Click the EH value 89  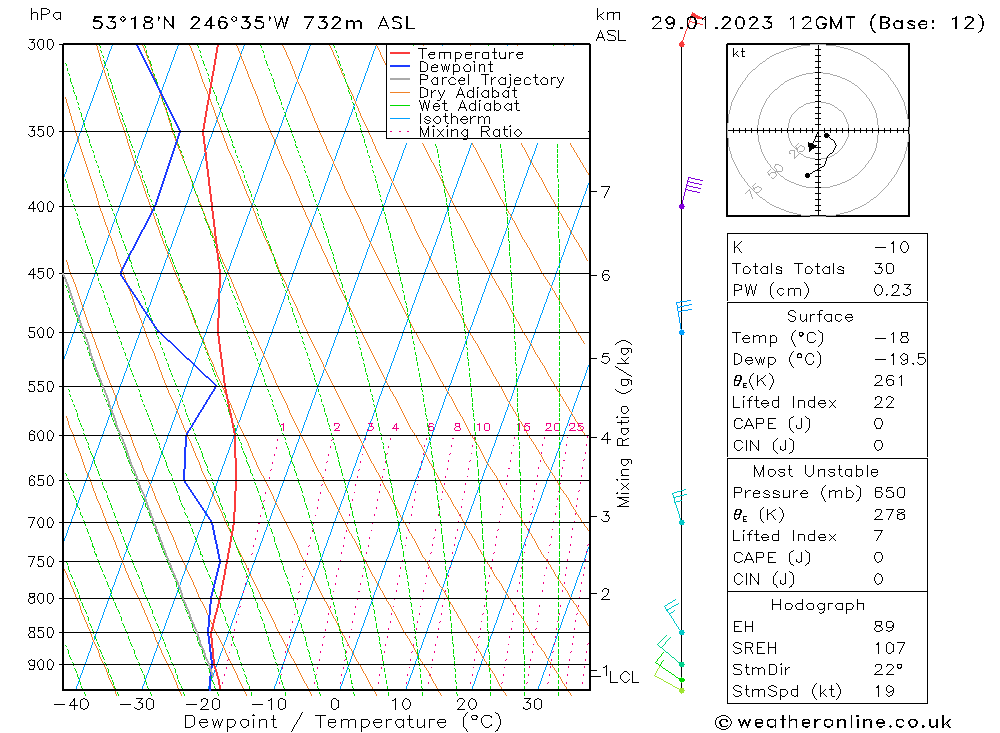point(884,627)
